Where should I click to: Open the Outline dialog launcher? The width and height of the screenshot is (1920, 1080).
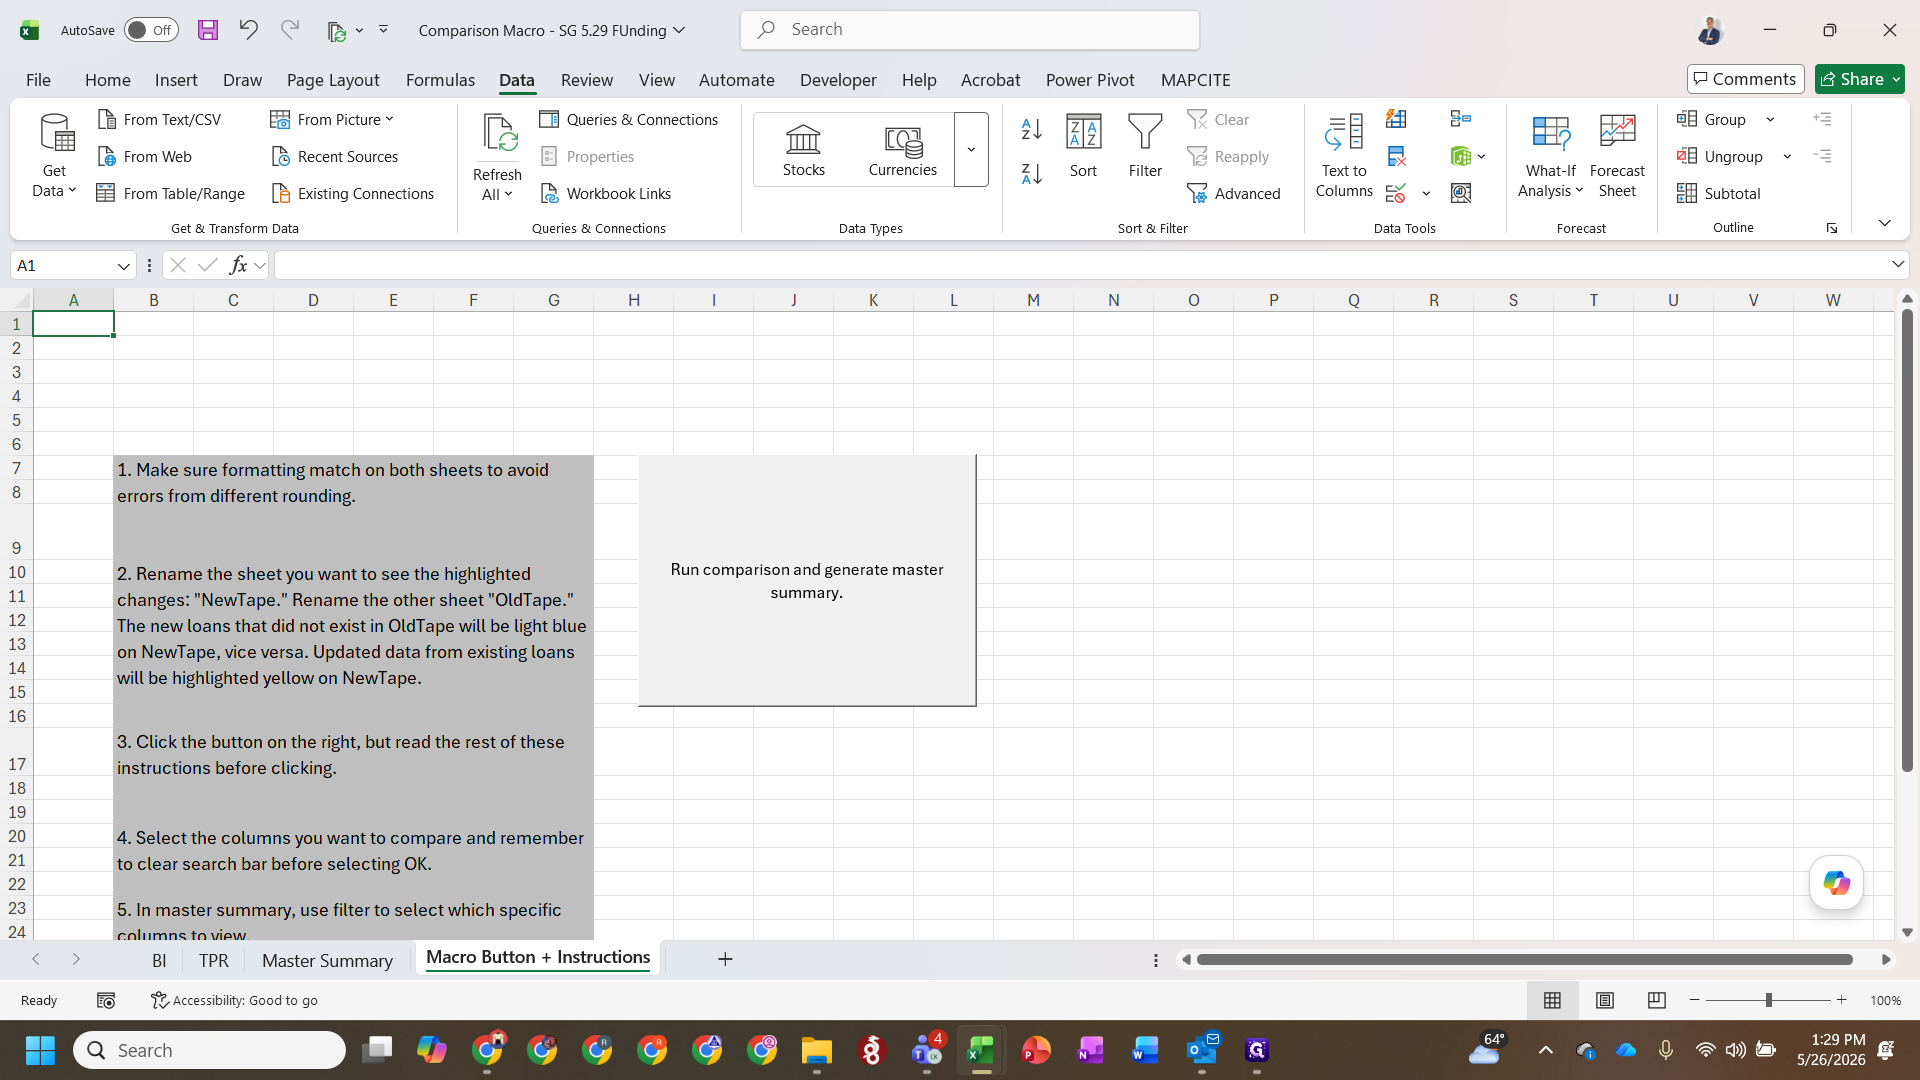coord(1832,228)
